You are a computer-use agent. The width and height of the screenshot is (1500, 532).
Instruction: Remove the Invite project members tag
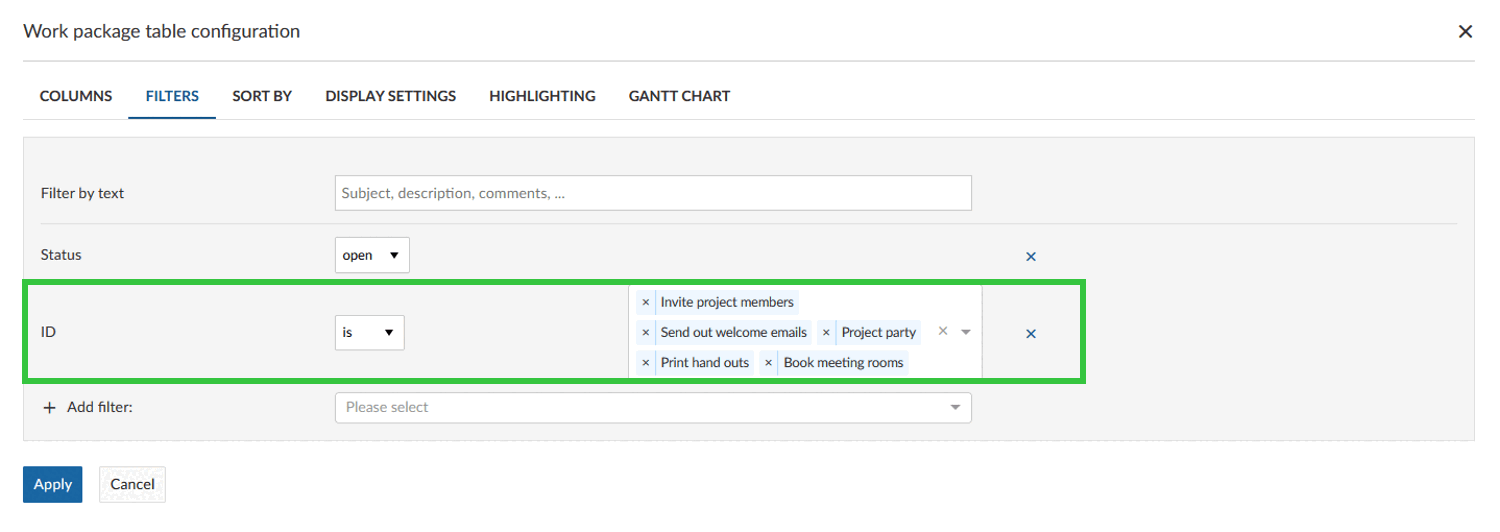[646, 302]
